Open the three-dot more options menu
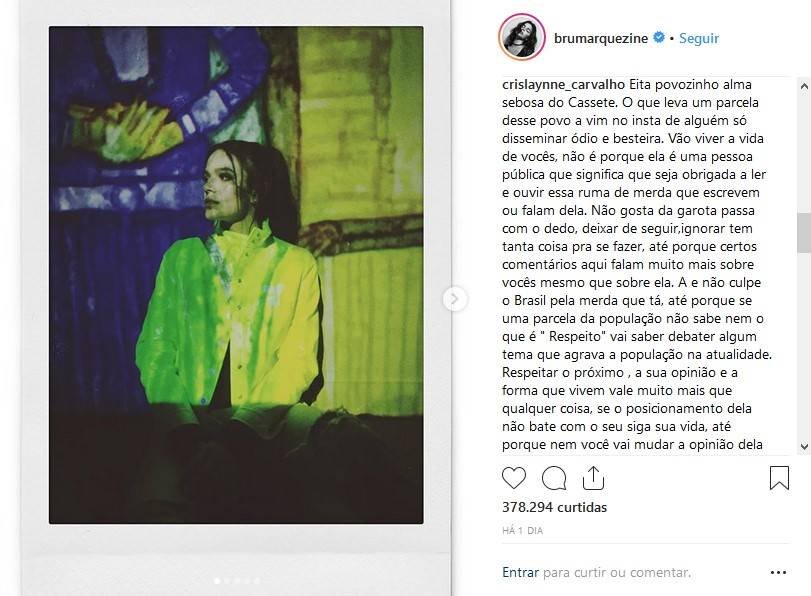 (778, 572)
